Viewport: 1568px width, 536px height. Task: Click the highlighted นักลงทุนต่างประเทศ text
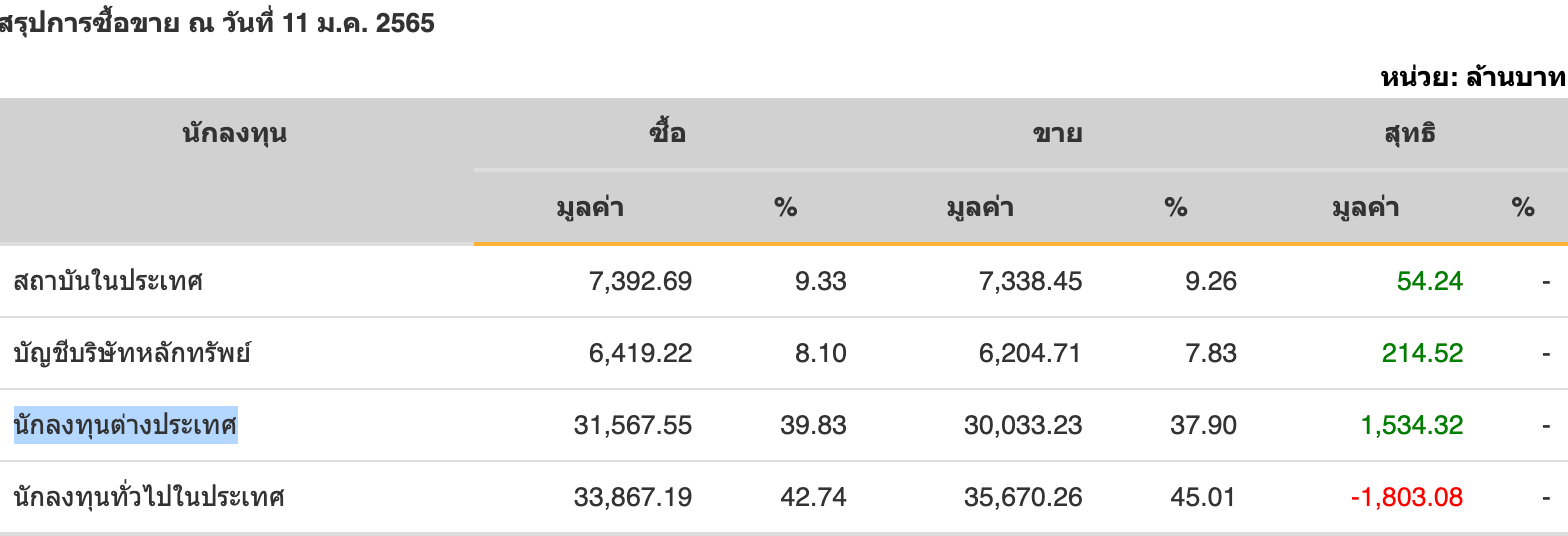click(x=126, y=425)
